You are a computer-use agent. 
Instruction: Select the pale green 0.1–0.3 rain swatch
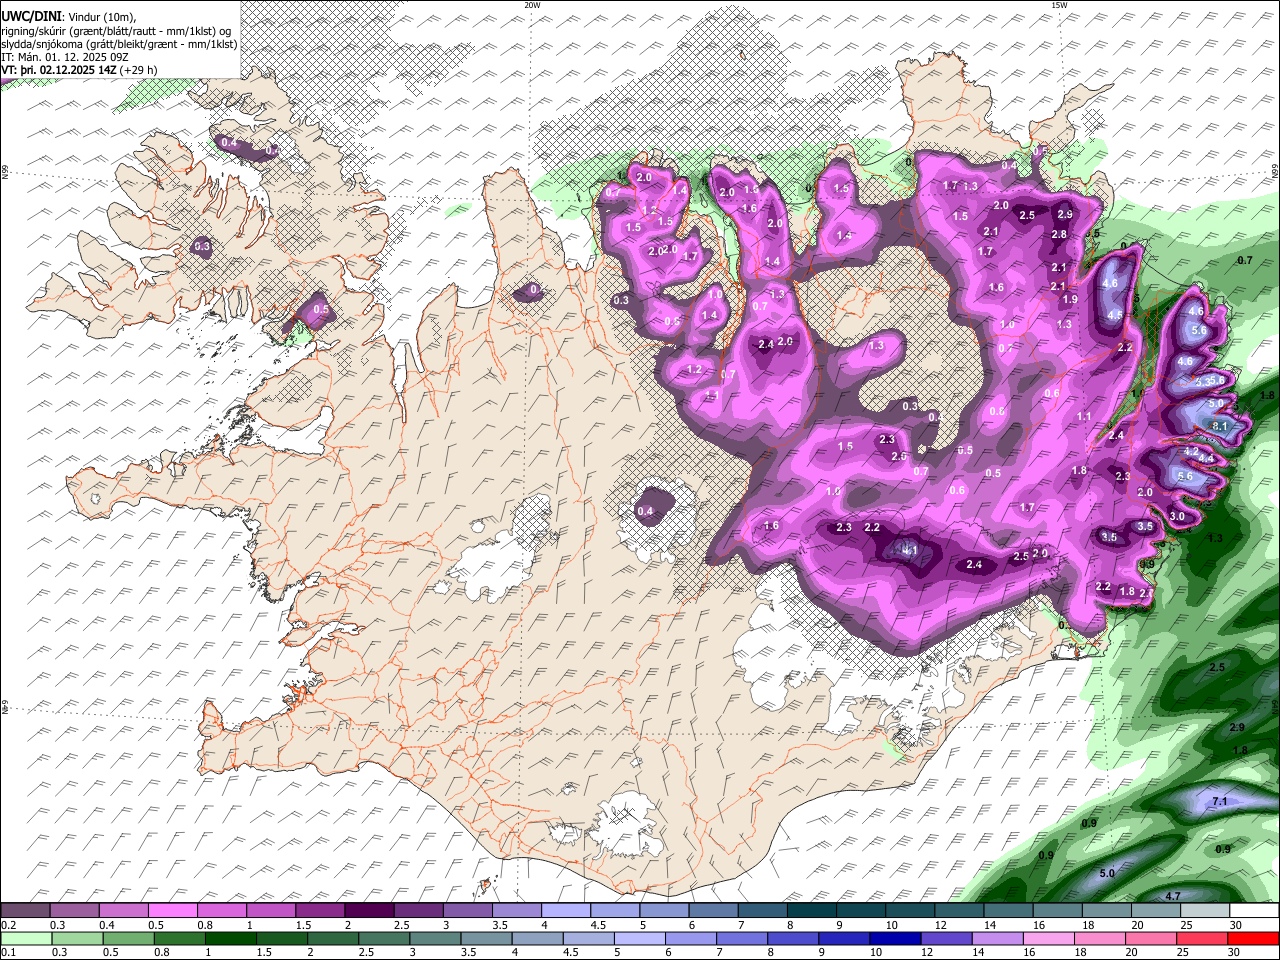pos(25,938)
